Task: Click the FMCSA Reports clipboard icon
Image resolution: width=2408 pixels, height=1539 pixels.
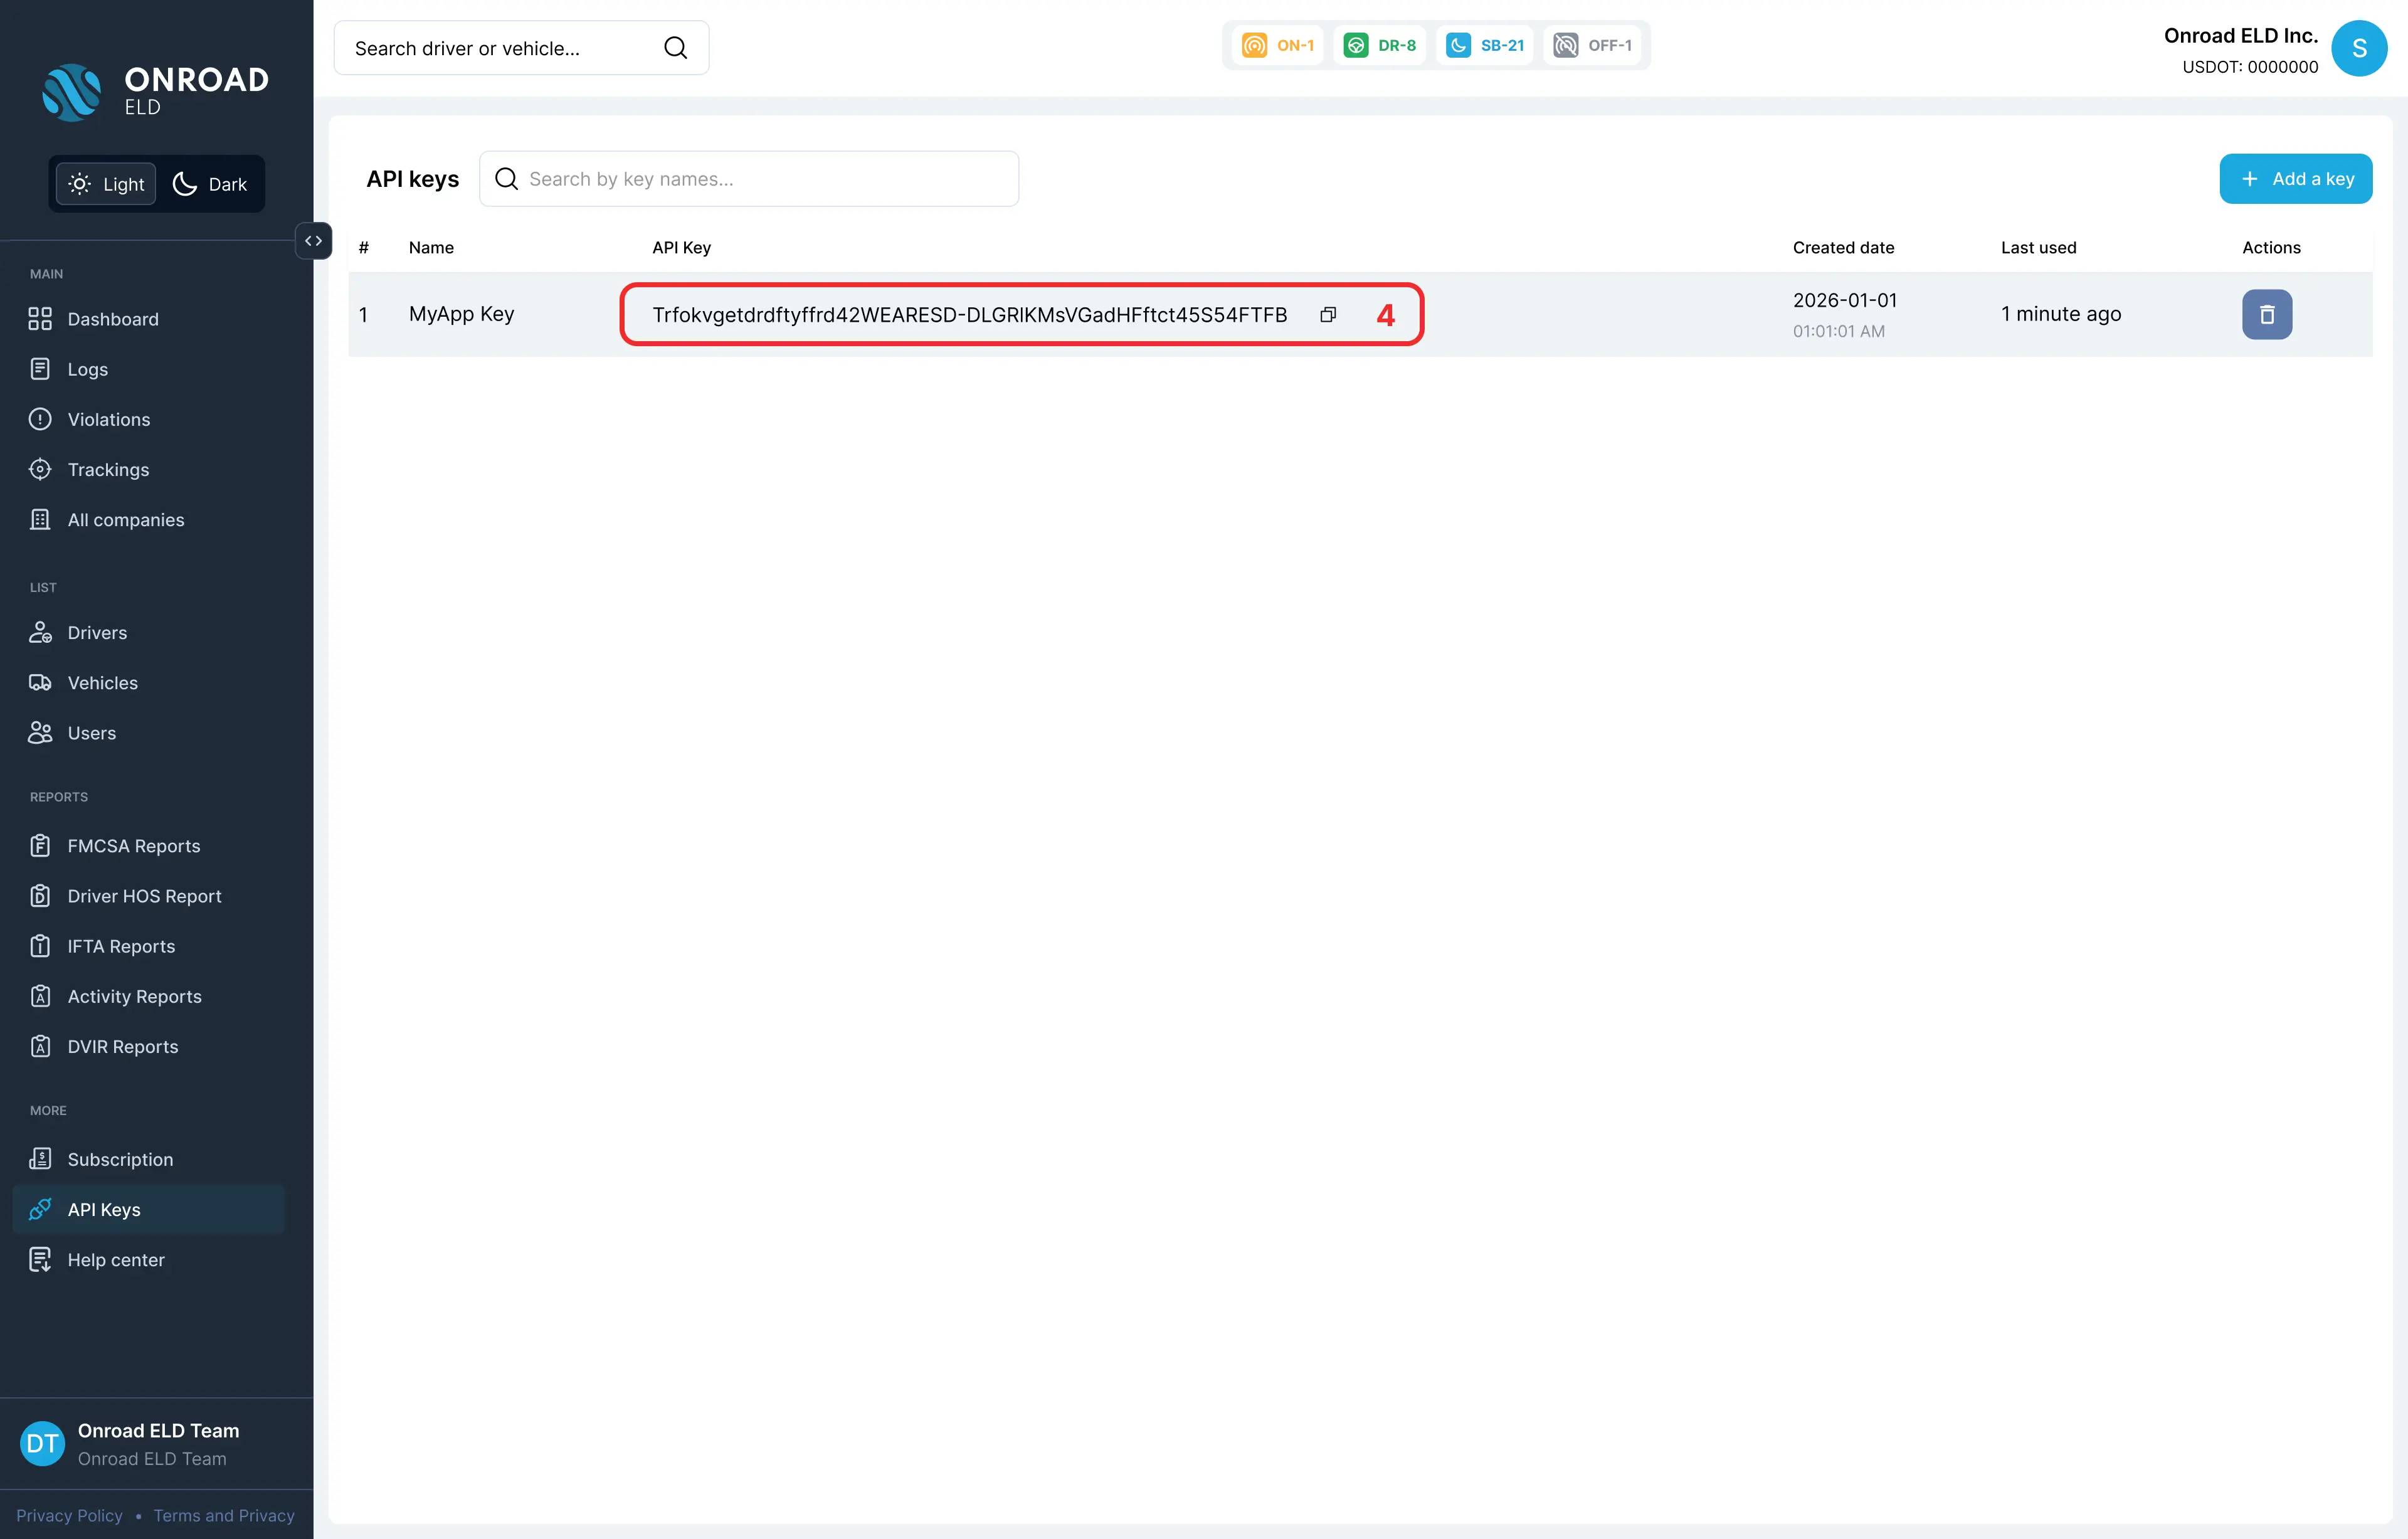Action: point(40,846)
